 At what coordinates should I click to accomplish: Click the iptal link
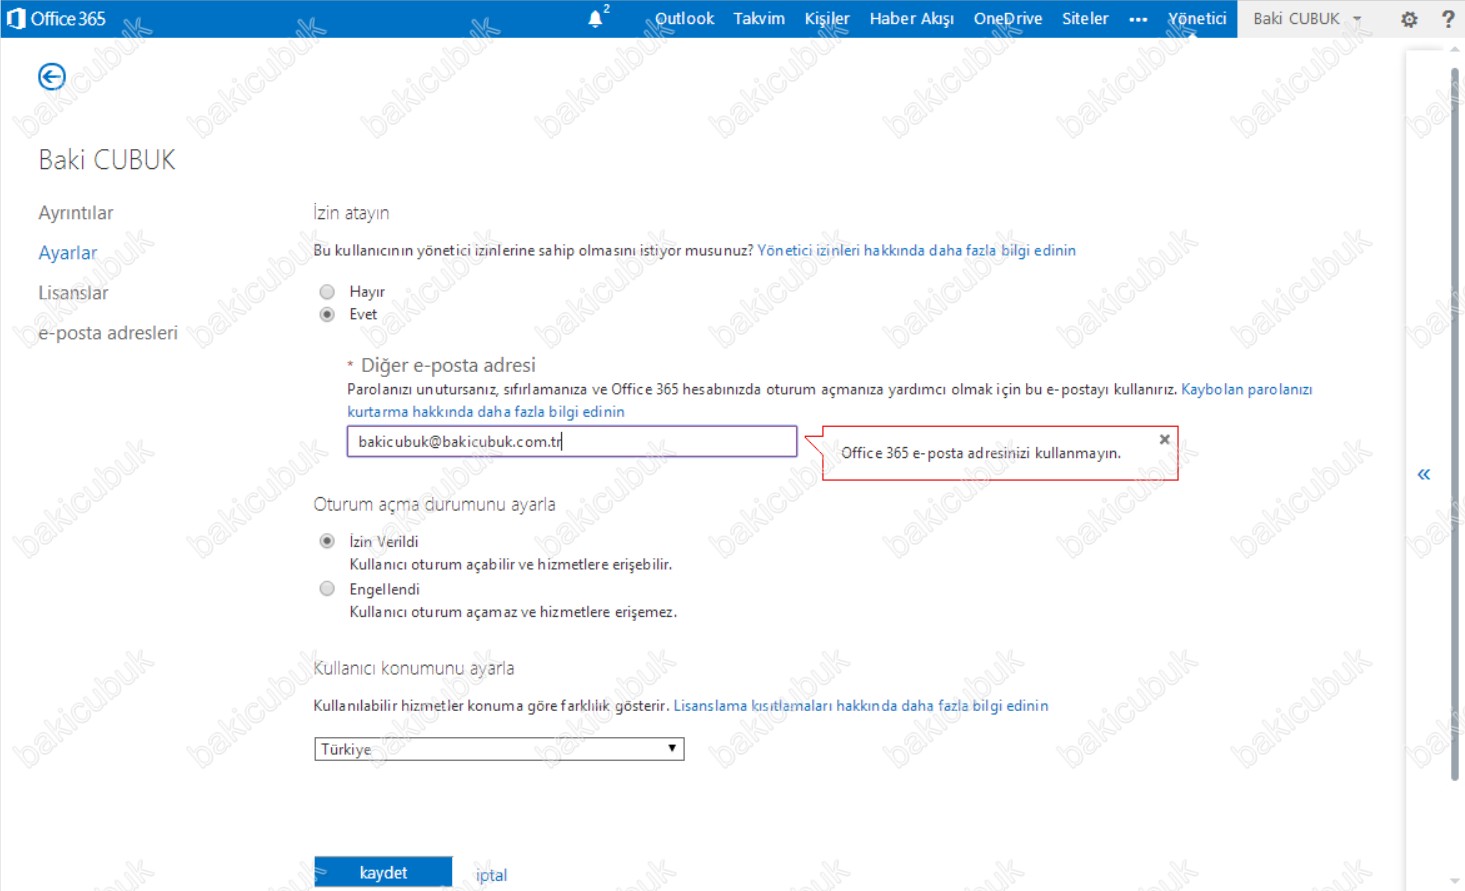click(491, 875)
